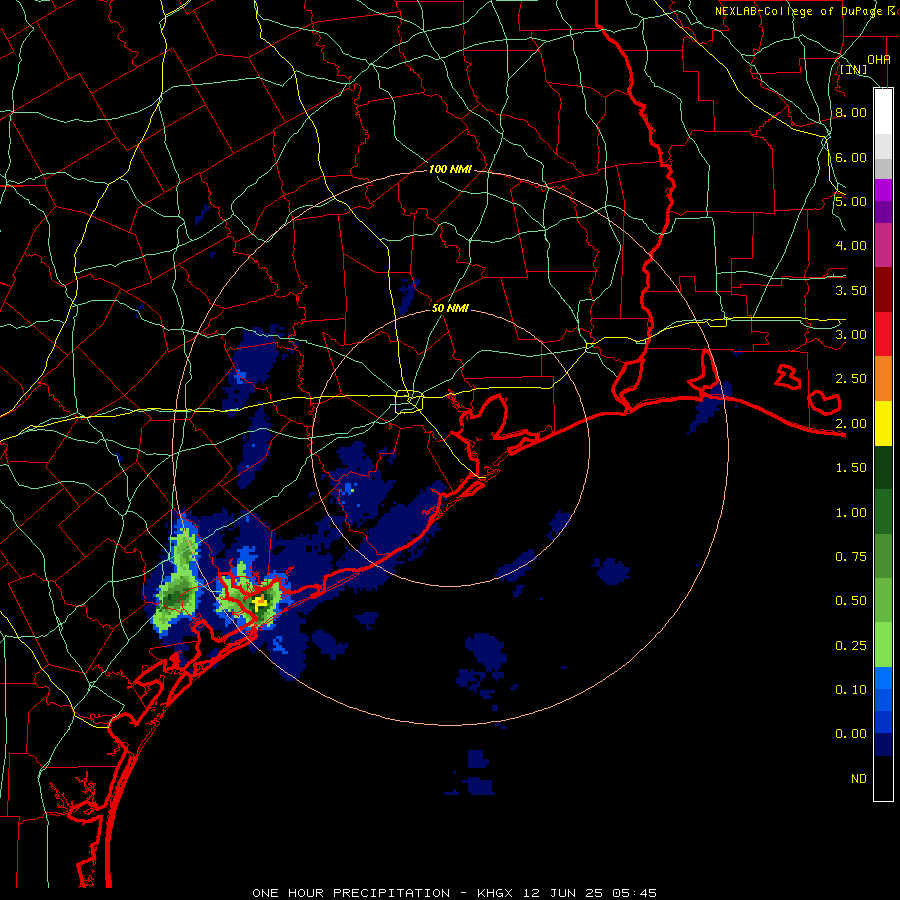
Task: Click the "[IN]" units label
Action: [x=854, y=69]
